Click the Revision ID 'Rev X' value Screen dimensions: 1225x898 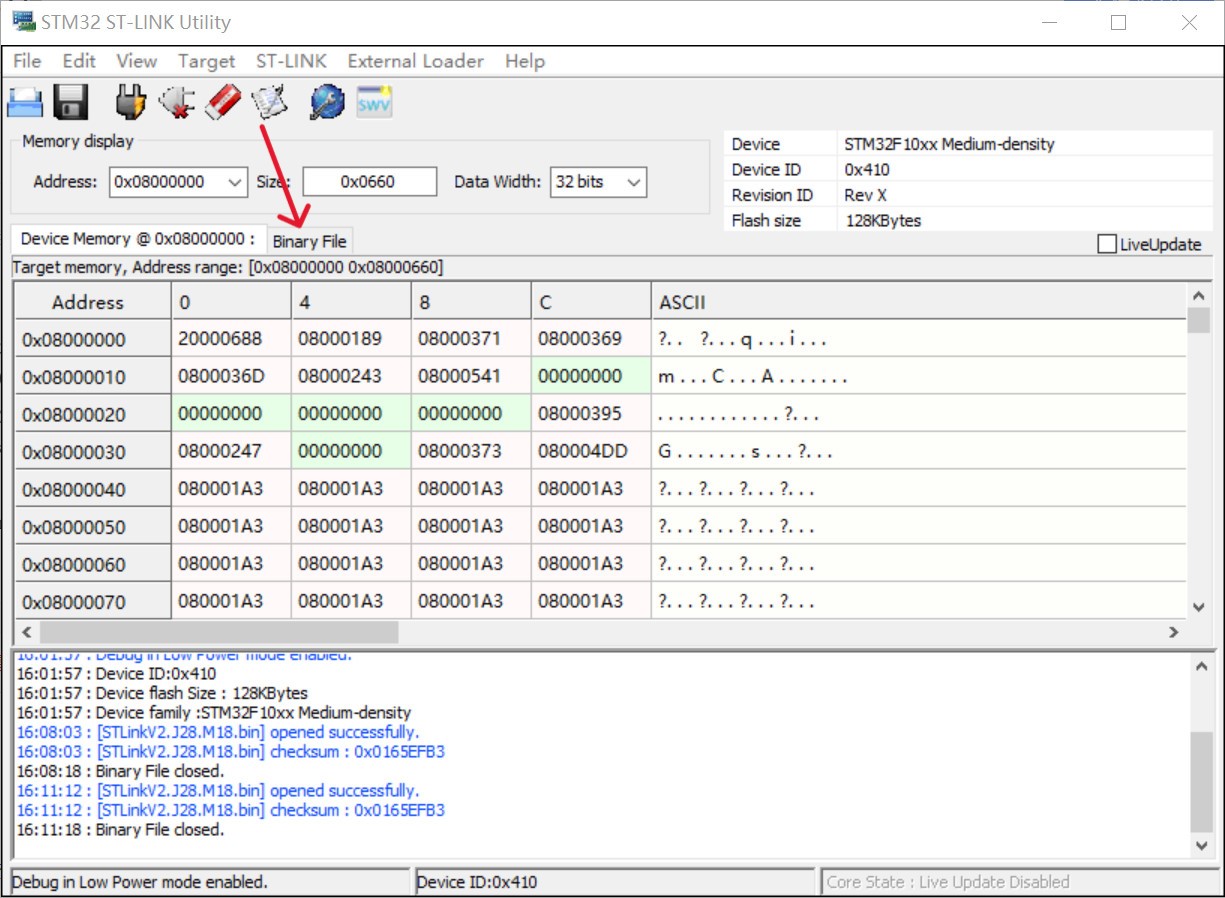point(865,195)
